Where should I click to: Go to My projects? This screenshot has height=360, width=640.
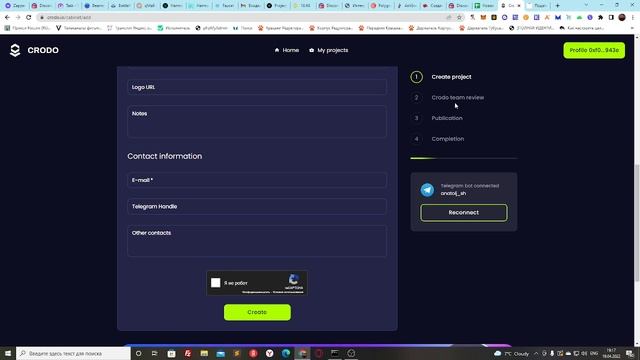(x=329, y=50)
